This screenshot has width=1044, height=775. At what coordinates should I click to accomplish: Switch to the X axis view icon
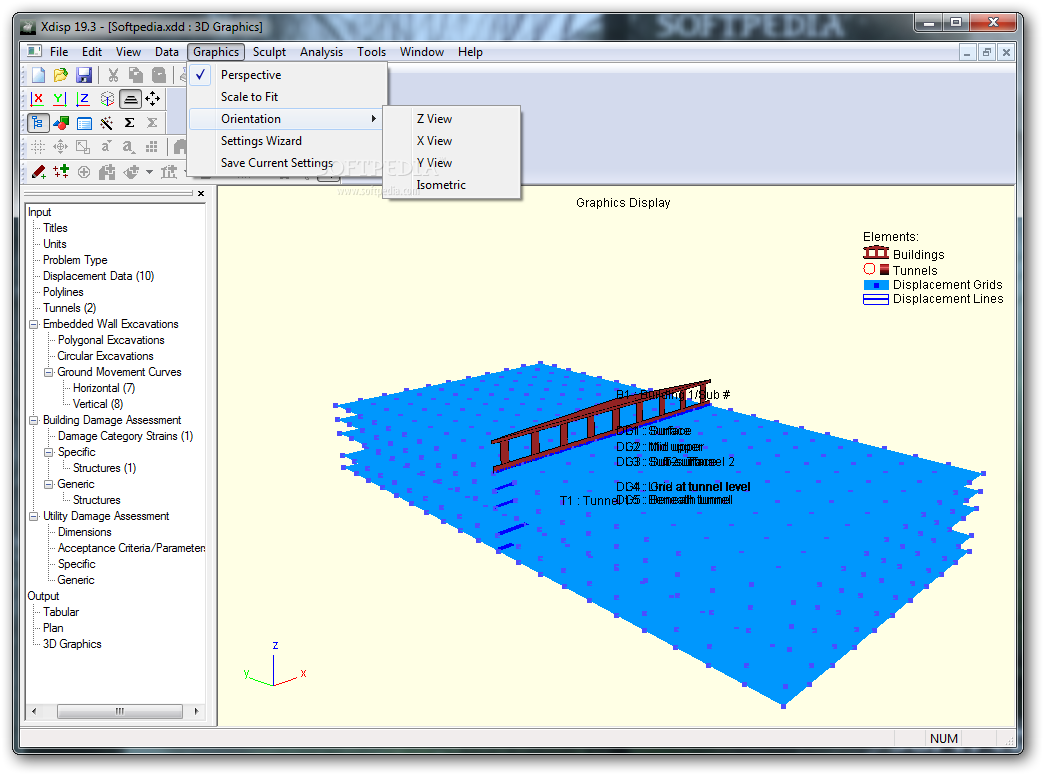37,99
